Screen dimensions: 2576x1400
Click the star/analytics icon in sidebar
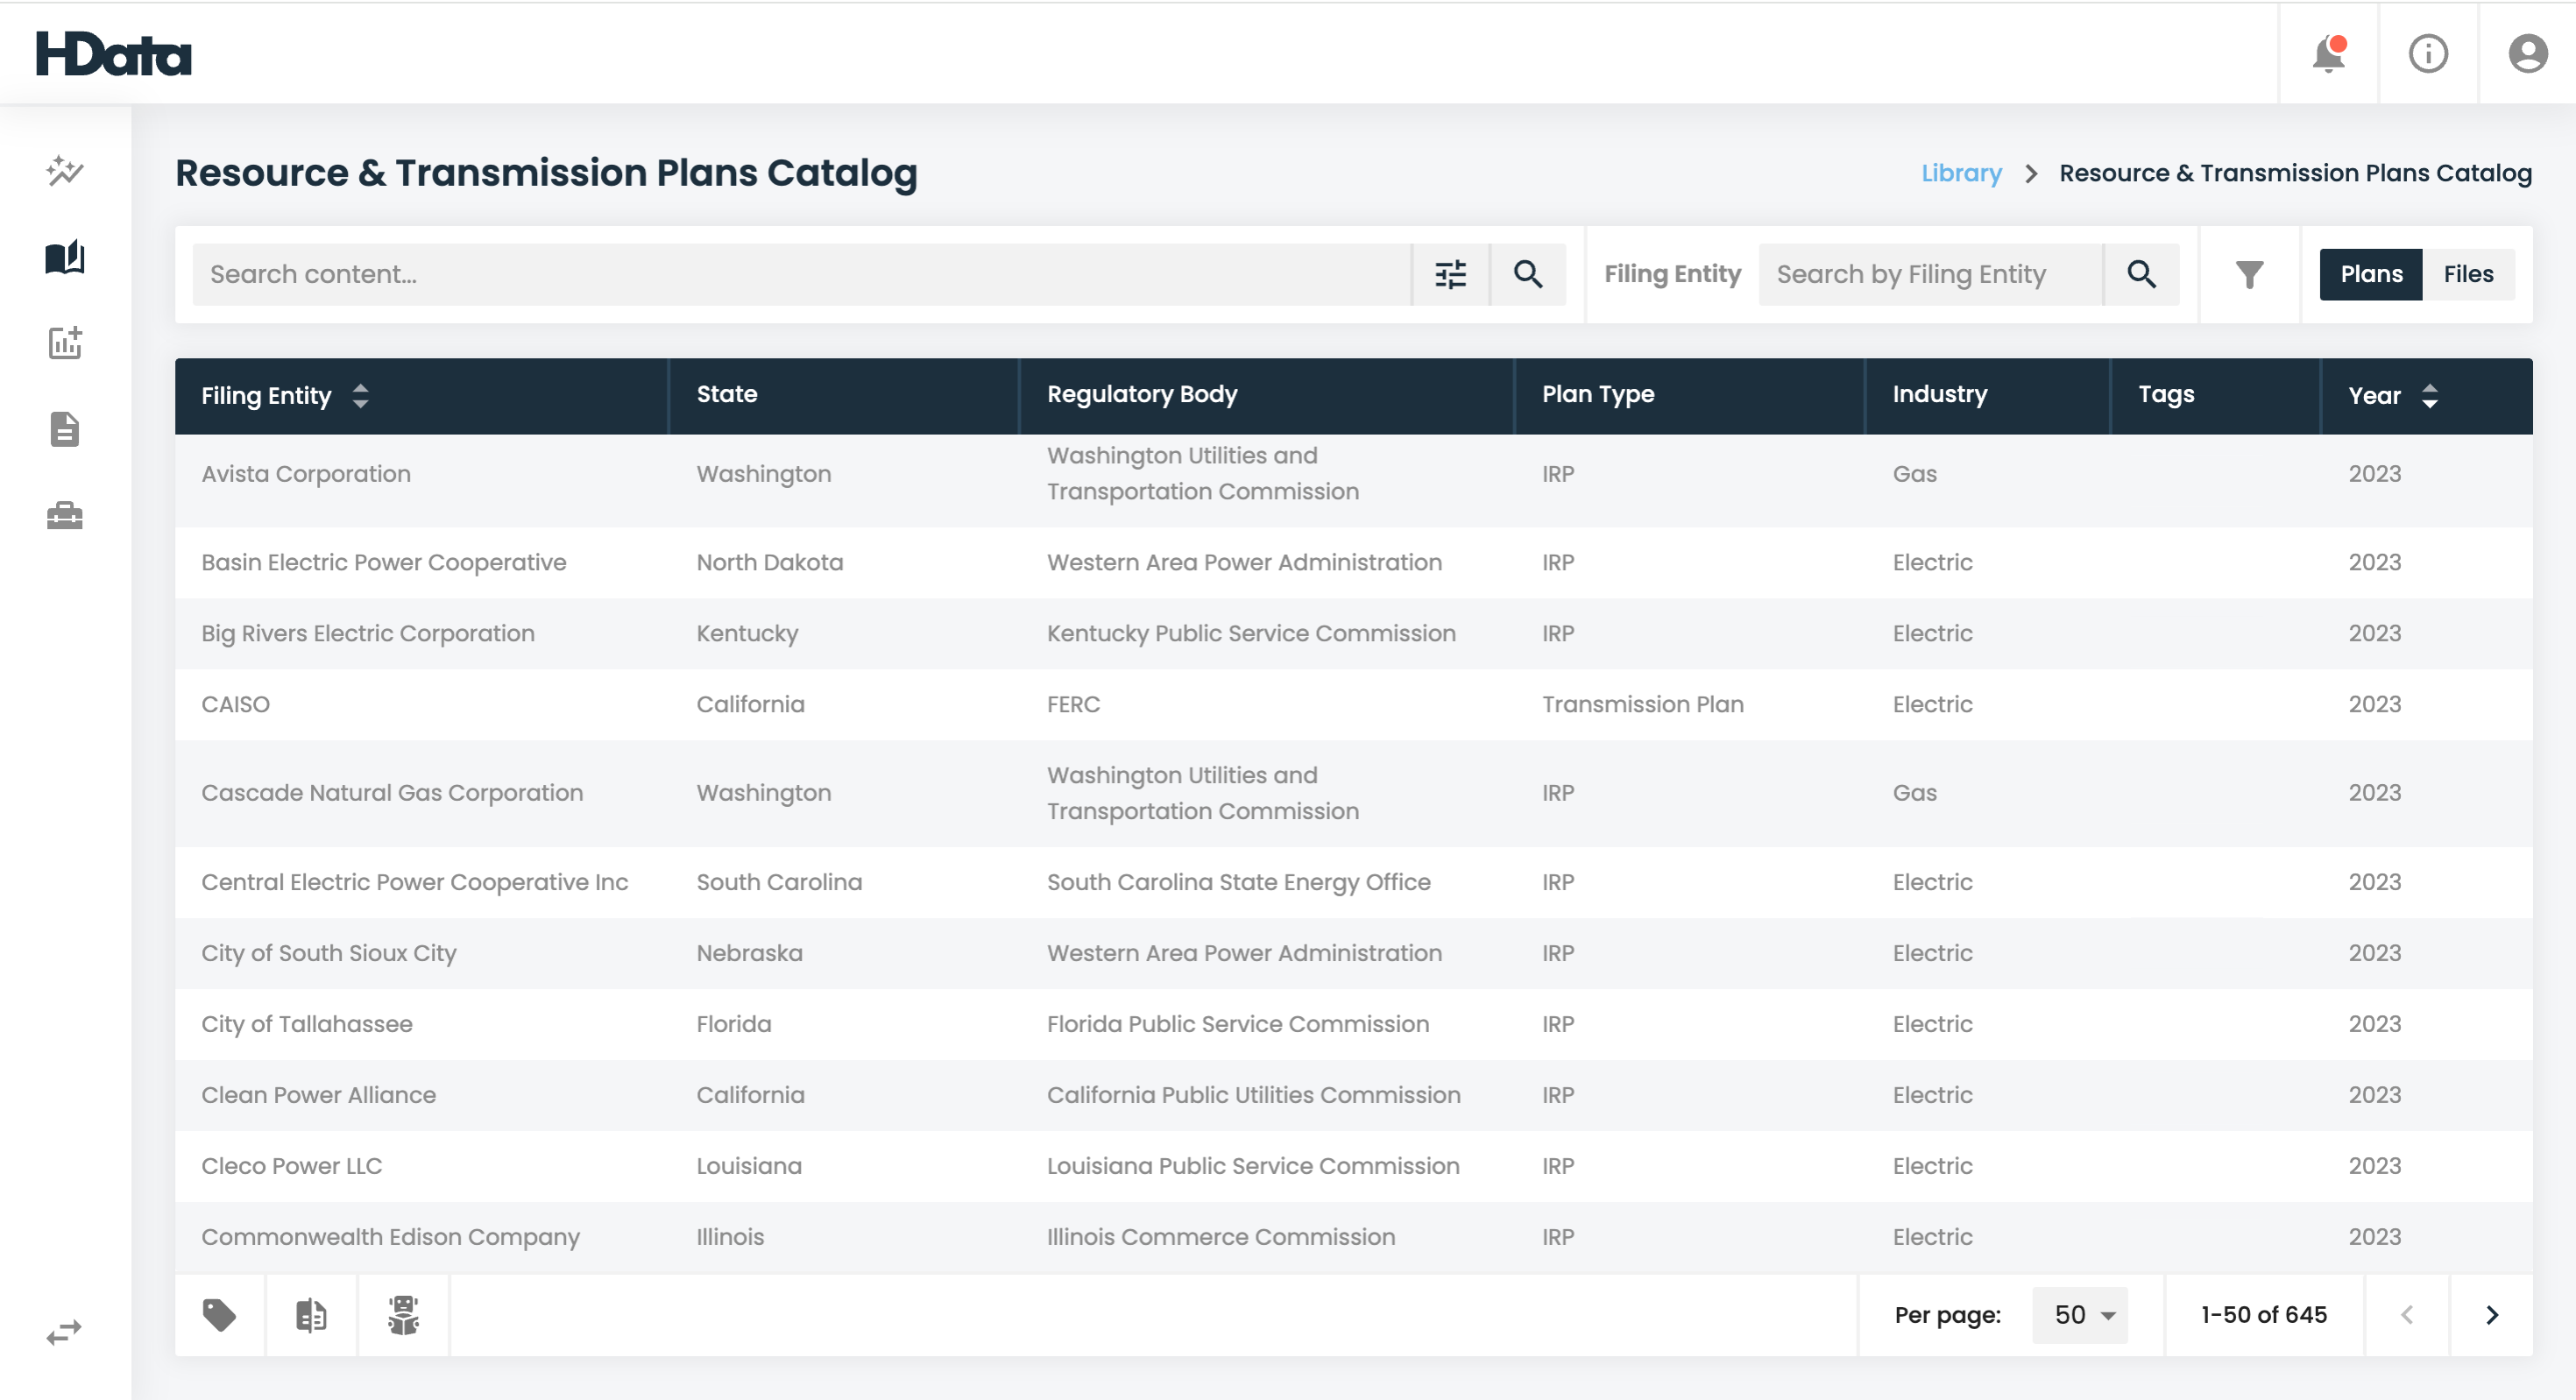[x=66, y=171]
